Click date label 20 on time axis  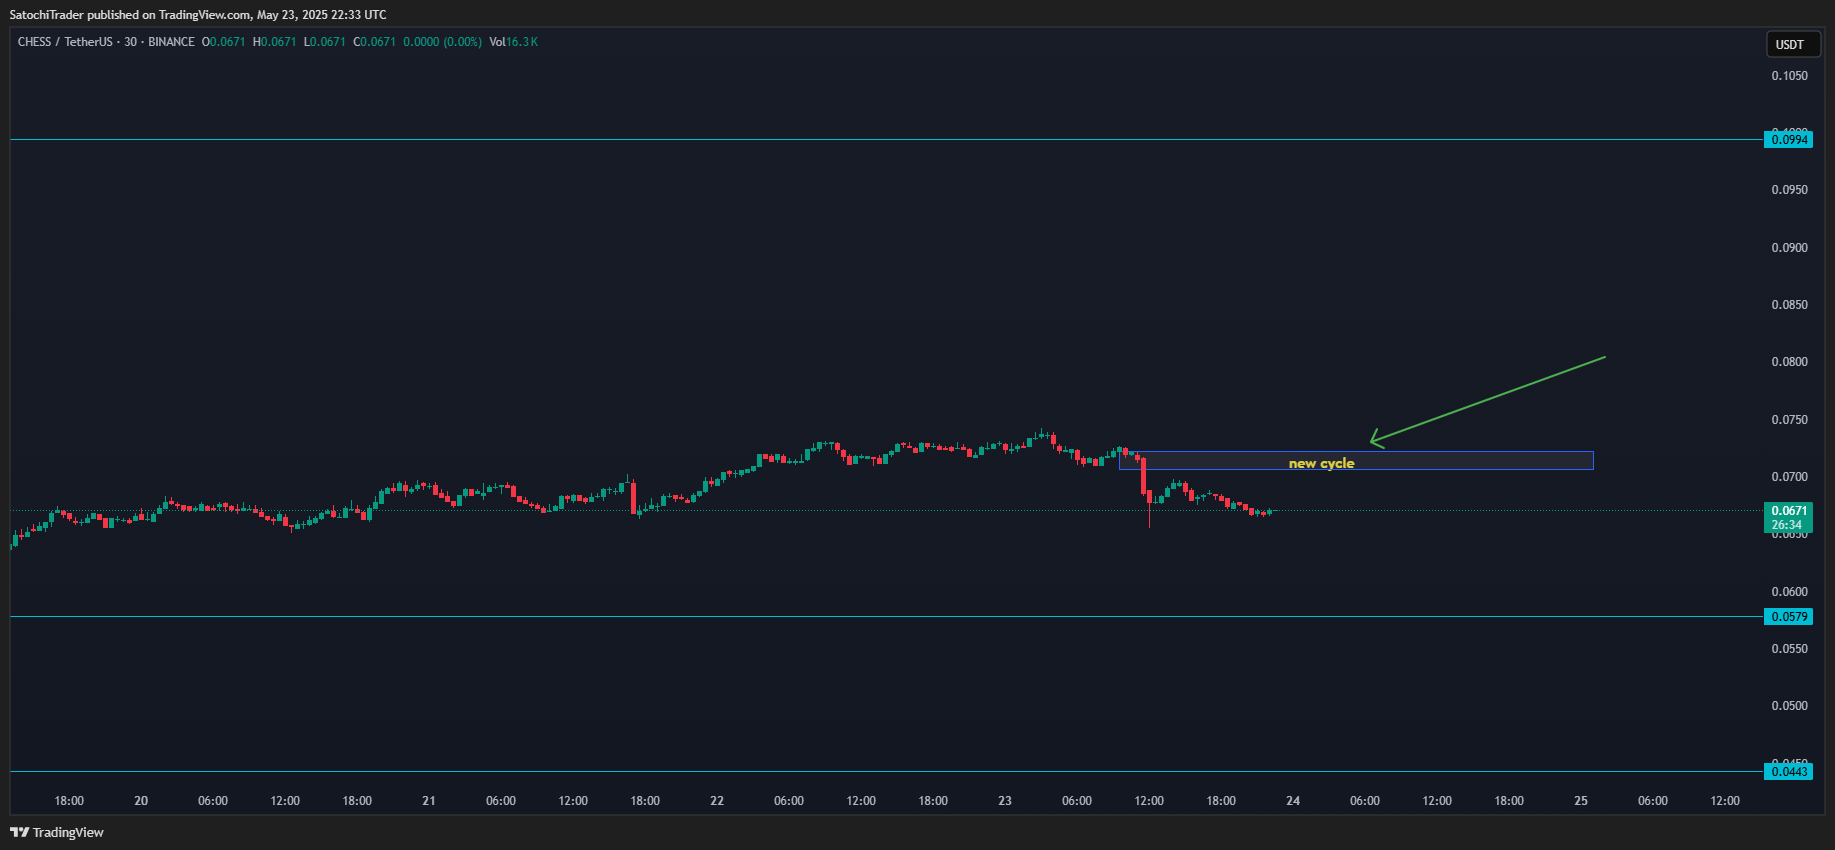(x=141, y=801)
